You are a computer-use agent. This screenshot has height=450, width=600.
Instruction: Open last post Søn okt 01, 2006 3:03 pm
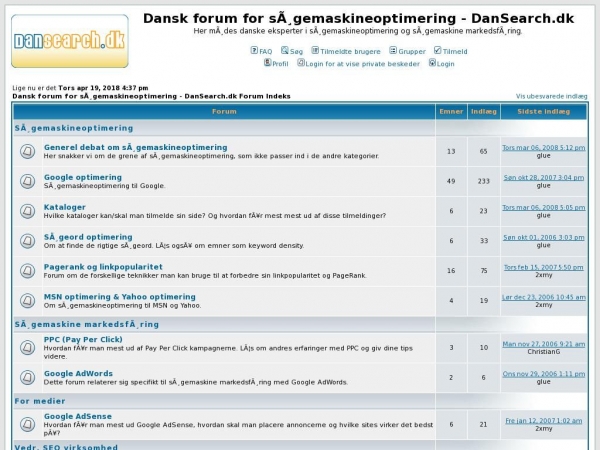click(543, 237)
